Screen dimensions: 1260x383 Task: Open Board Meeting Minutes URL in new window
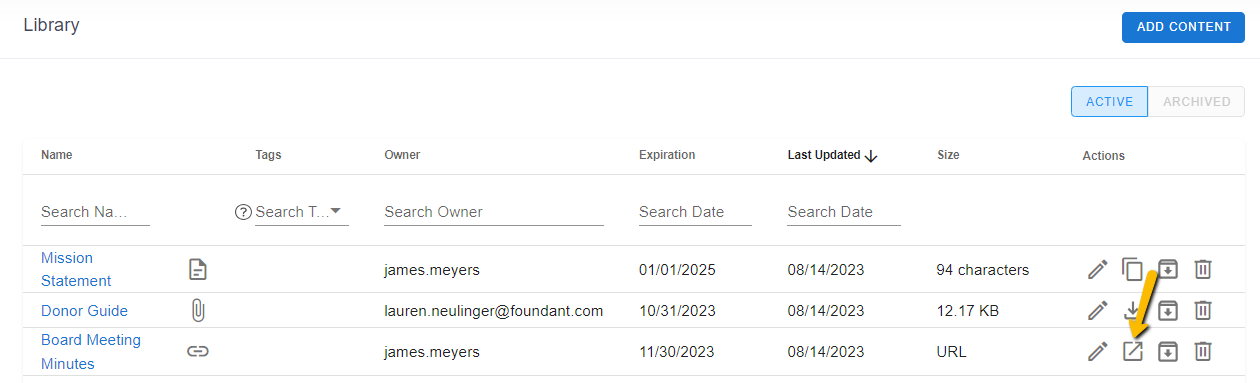1132,351
